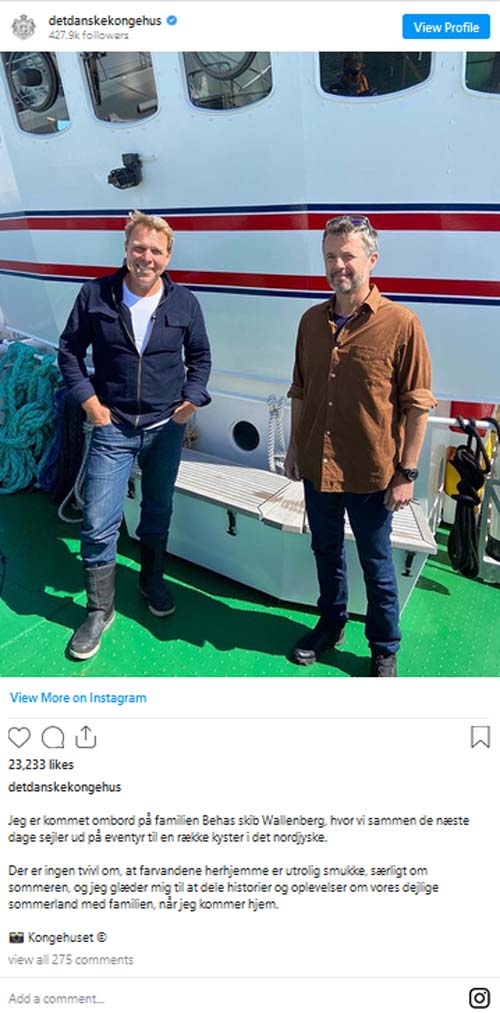Click detdanskekongehus username above the caption
The width and height of the screenshot is (500, 1013).
coord(65,788)
